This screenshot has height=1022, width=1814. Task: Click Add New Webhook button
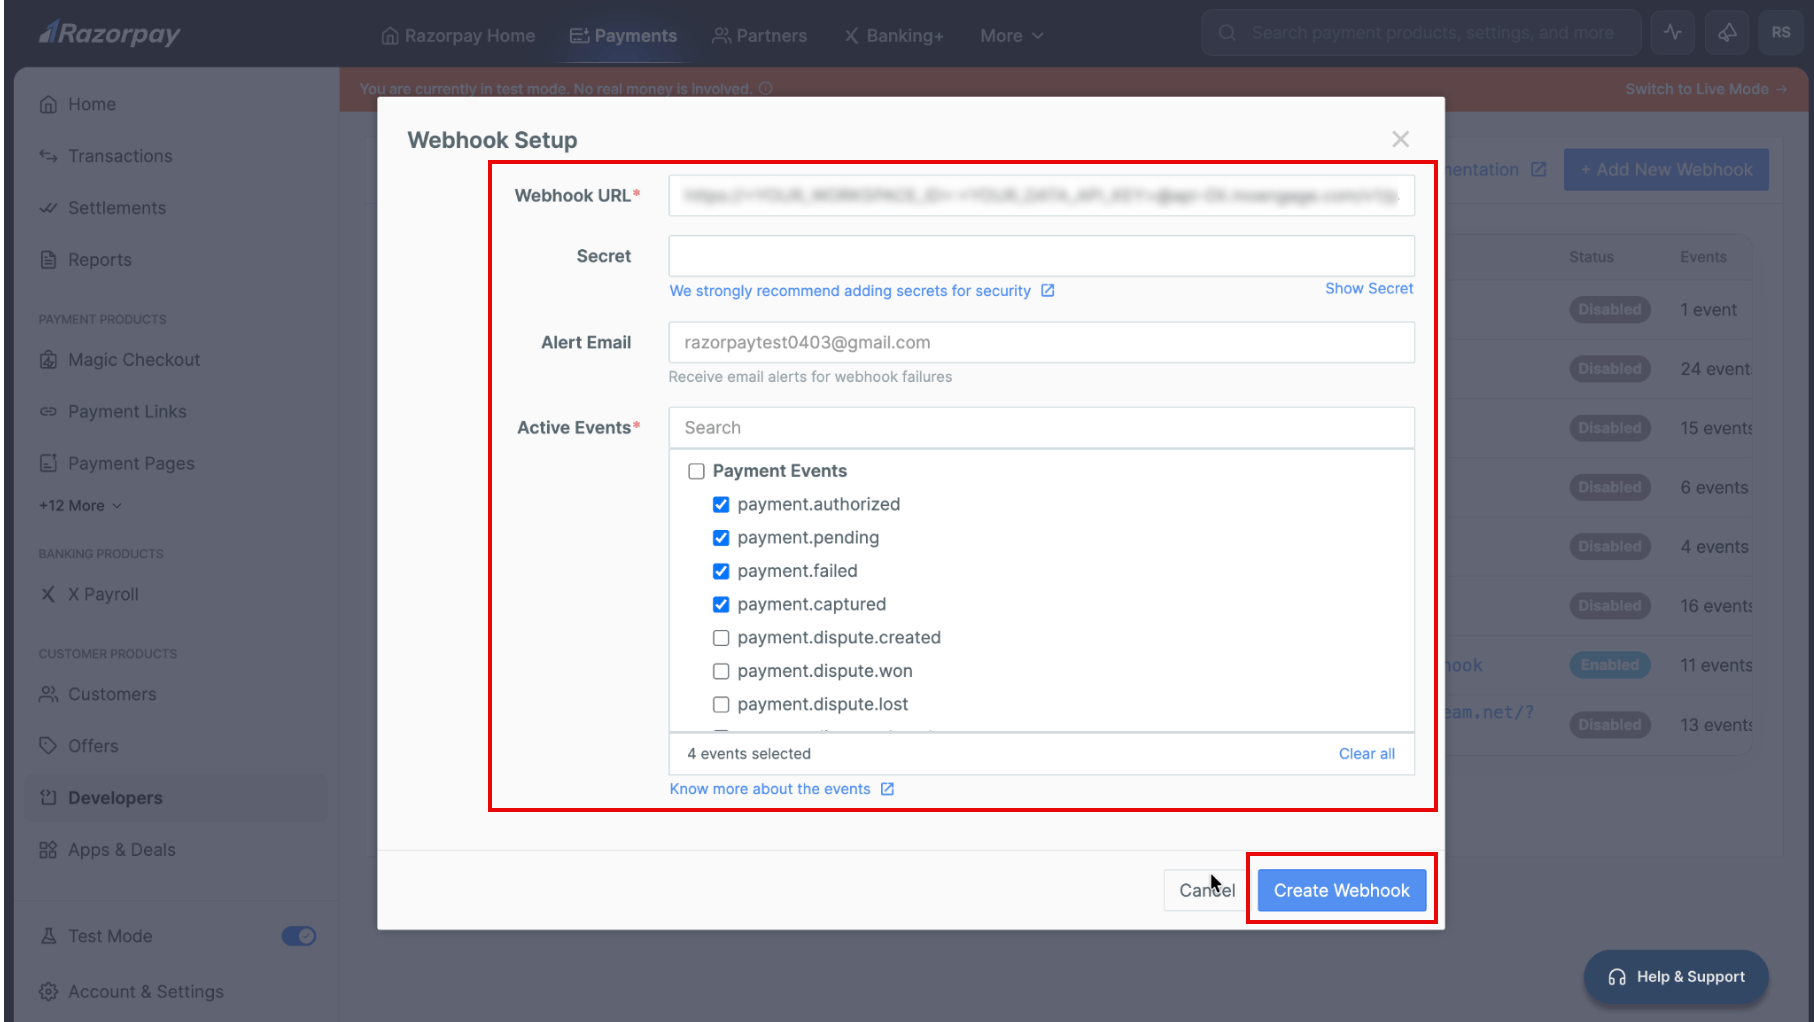coord(1666,170)
